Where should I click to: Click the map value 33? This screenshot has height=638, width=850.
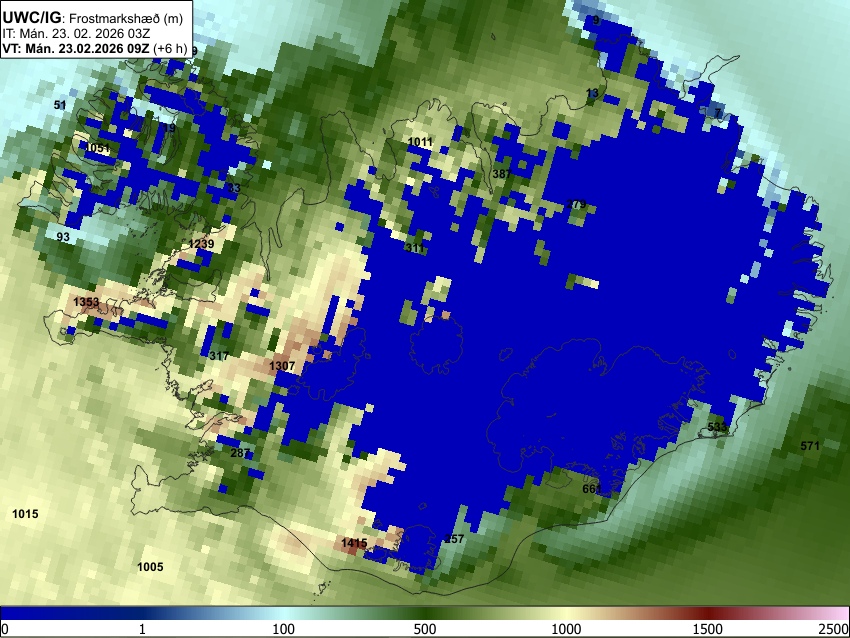(x=234, y=188)
